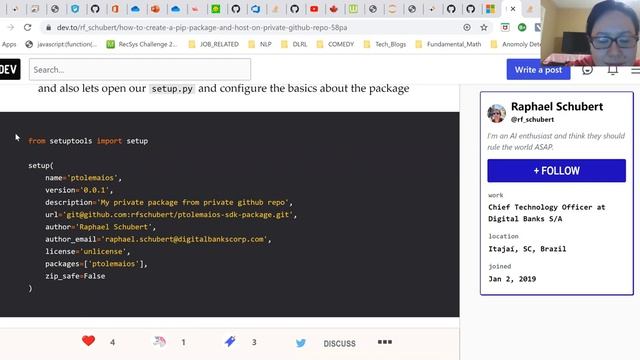This screenshot has height=360, width=640.
Task: Close the active dev.to tab
Action: click(x=513, y=9)
